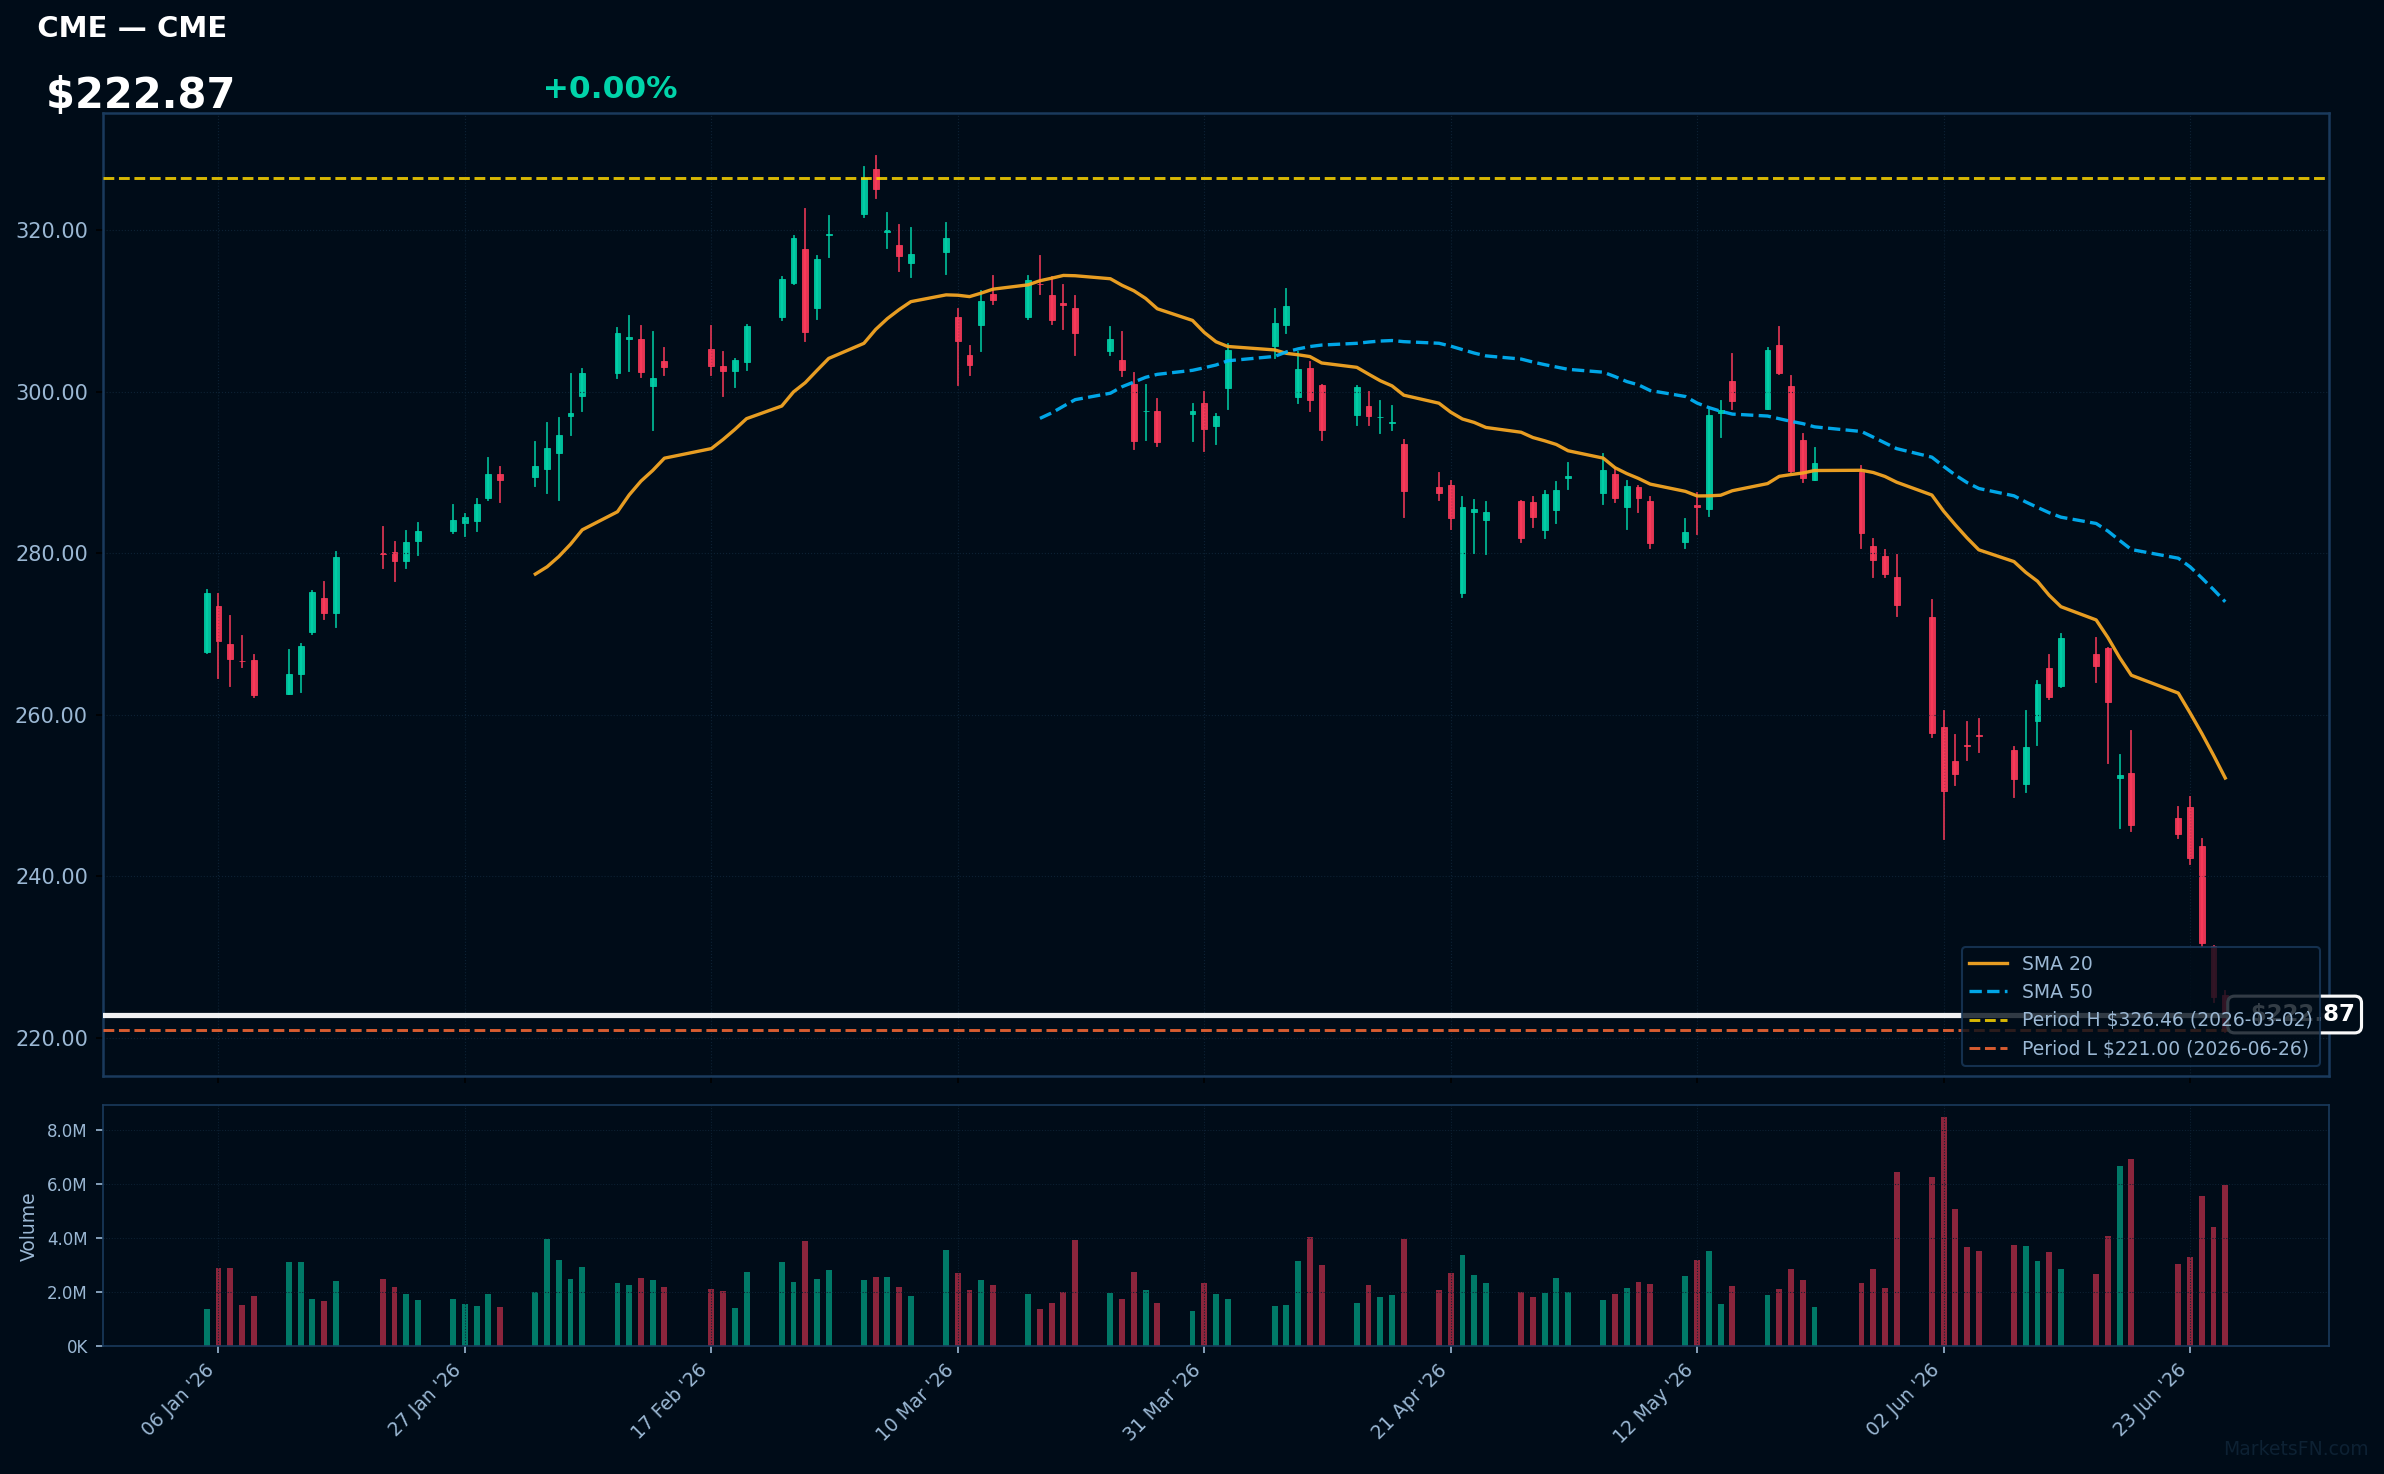Screen dimensions: 2384x1474
Task: Click the 21 Apr '26 date label
Action: [x=1408, y=1401]
